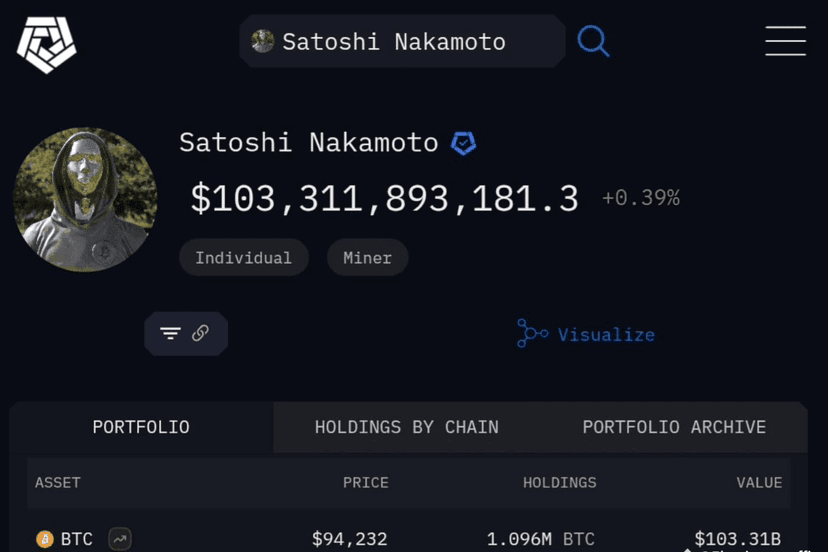Open the Holdings By Chain tab
Image resolution: width=828 pixels, height=552 pixels.
pos(407,427)
